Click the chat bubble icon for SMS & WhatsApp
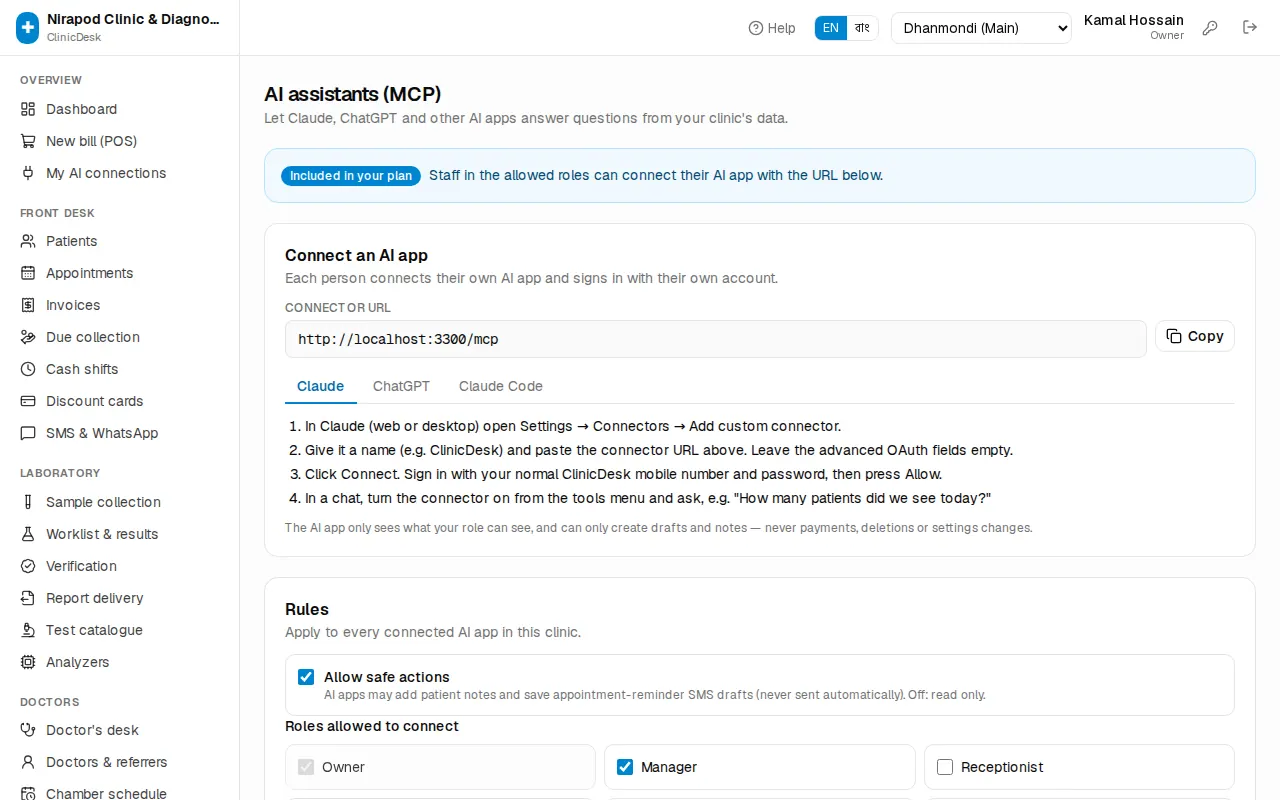The image size is (1280, 800). tap(28, 433)
